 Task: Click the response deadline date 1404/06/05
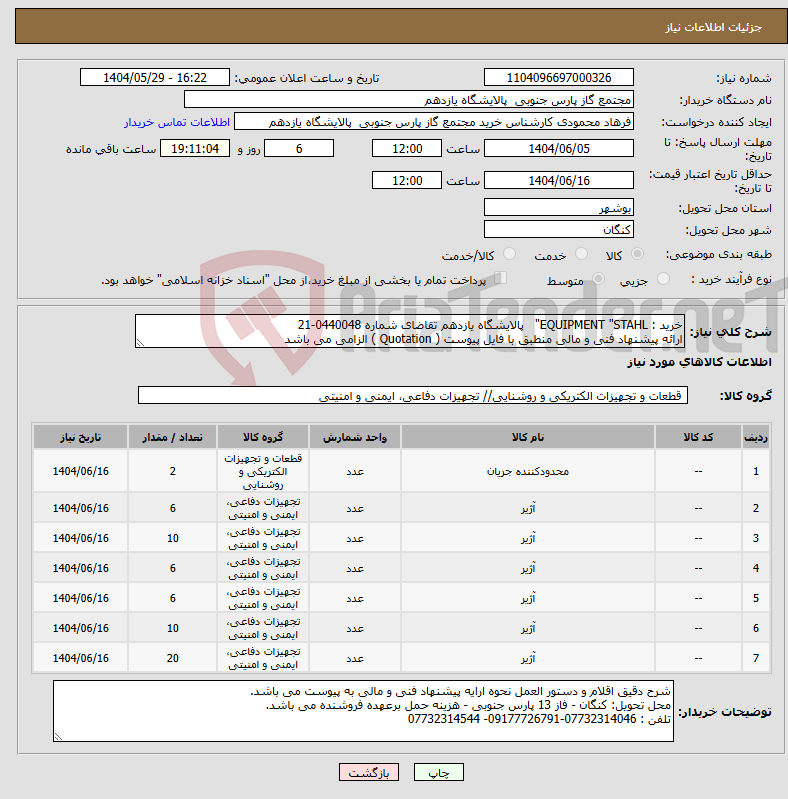pos(559,148)
